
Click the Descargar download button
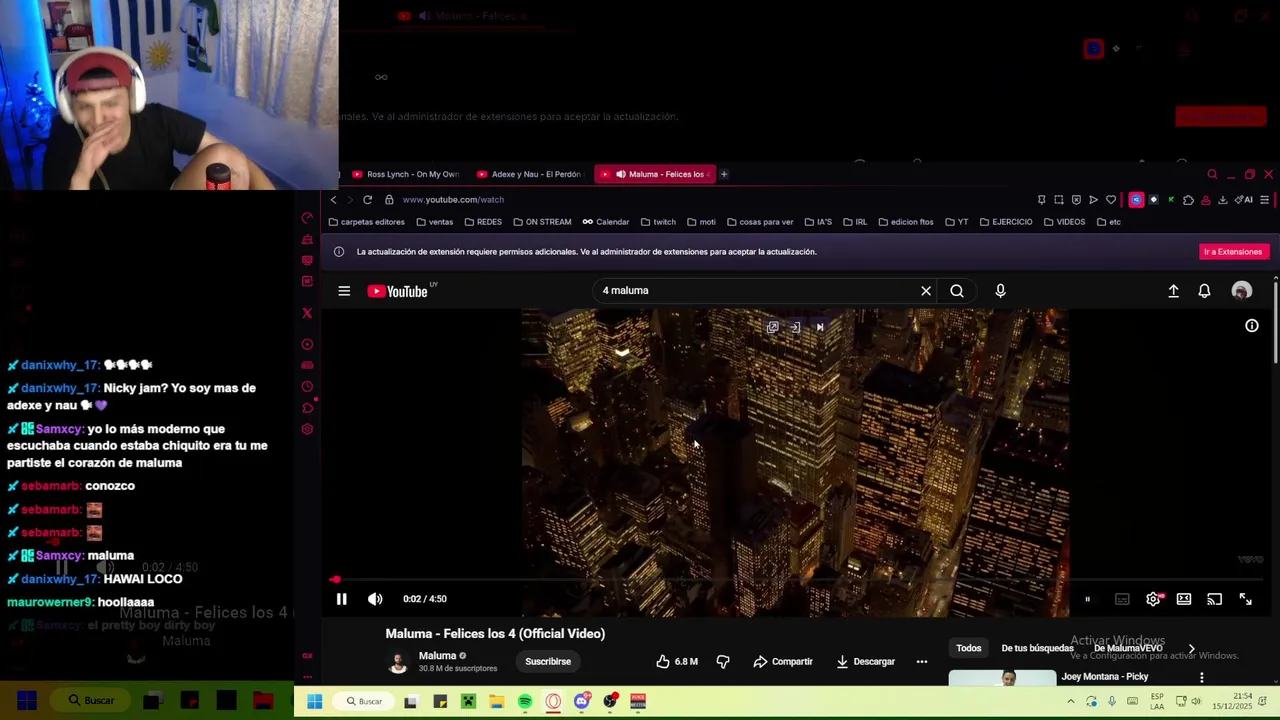(865, 661)
